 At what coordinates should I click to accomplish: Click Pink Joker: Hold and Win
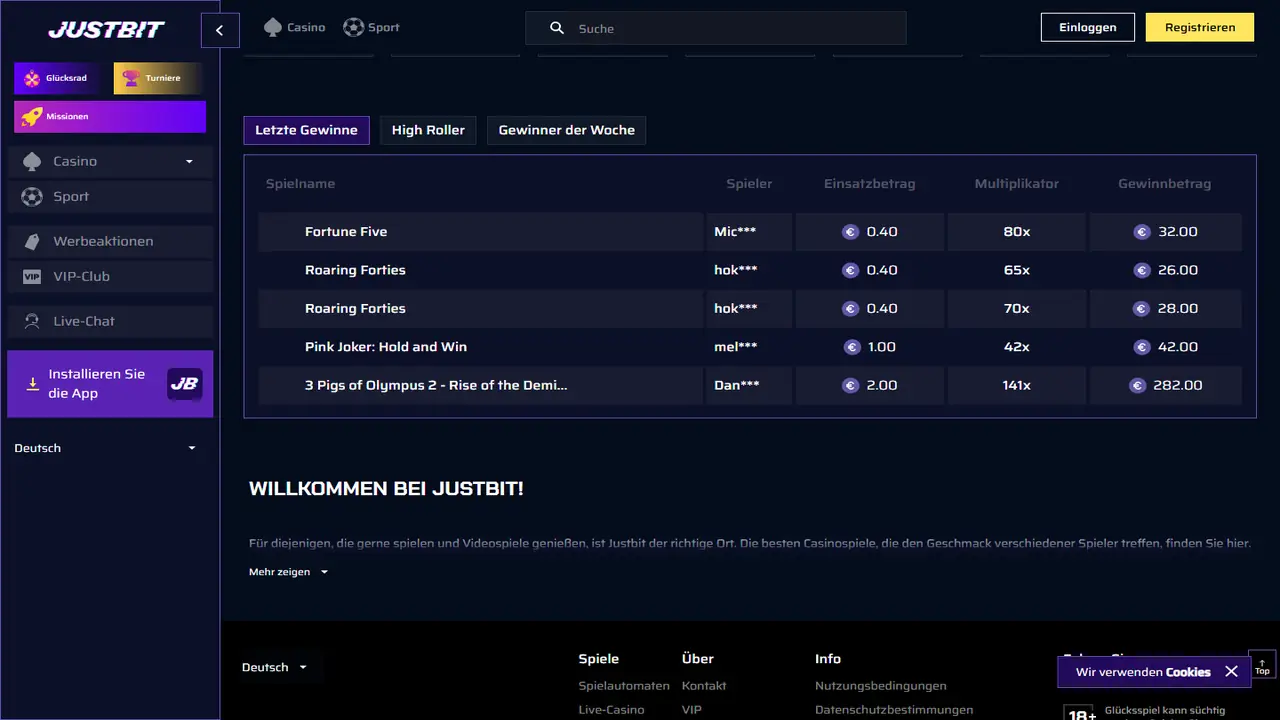coord(386,347)
